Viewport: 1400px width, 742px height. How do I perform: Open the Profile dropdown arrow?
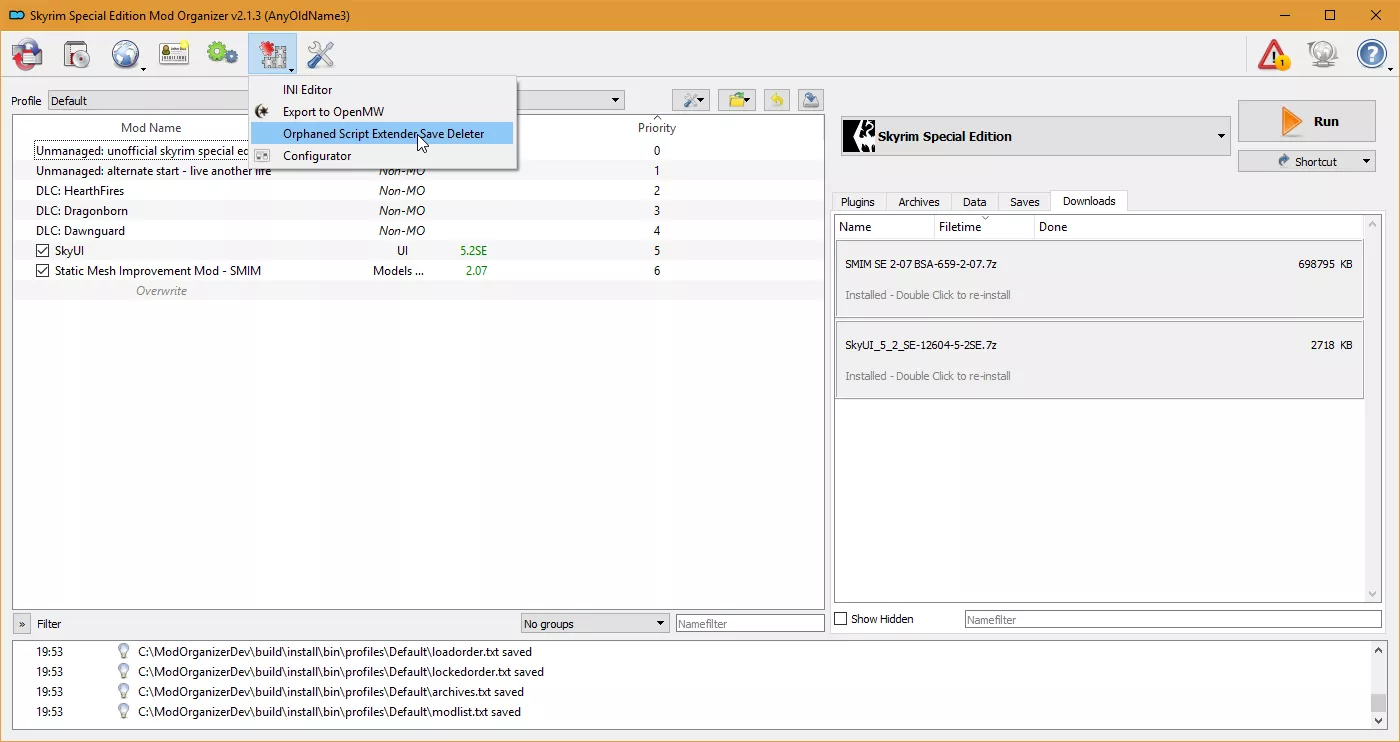[x=617, y=100]
